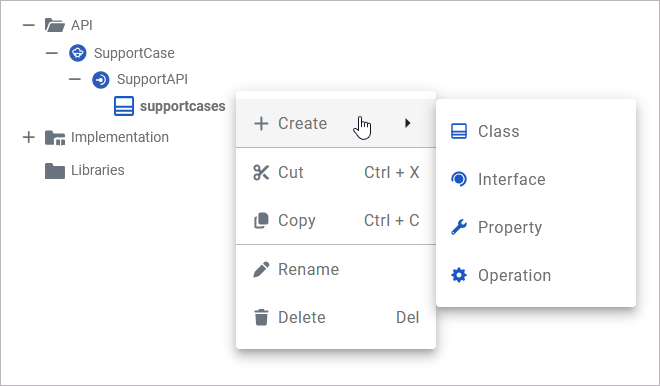This screenshot has height=386, width=660.
Task: Open the Create submenu arrow
Action: pyautogui.click(x=407, y=123)
